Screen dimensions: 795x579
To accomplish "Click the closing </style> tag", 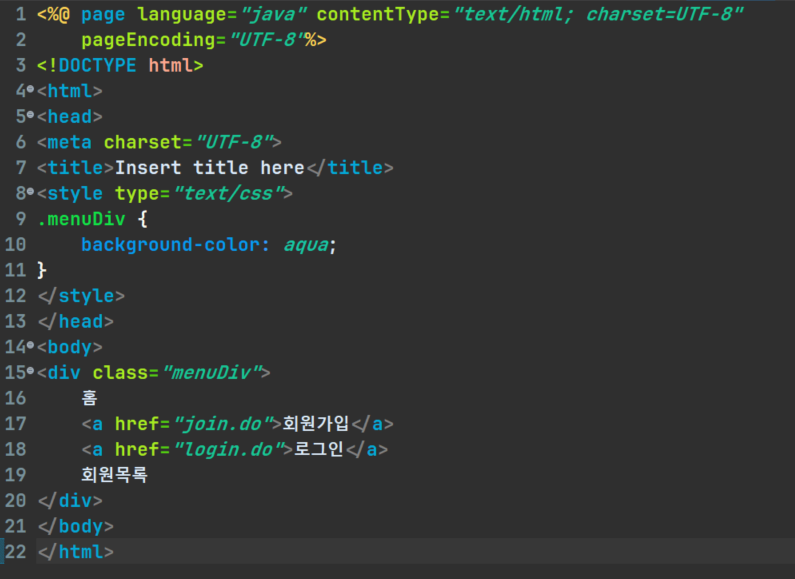I will coord(81,296).
